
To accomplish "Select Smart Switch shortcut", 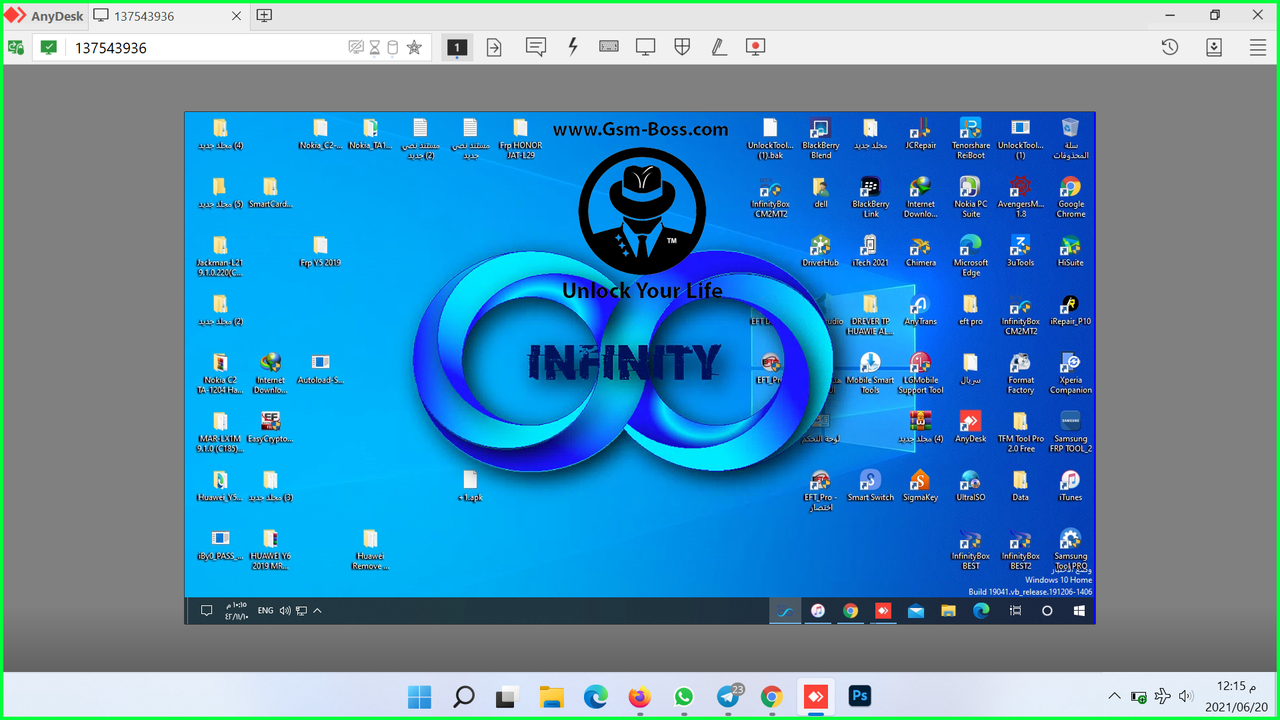I will click(870, 485).
